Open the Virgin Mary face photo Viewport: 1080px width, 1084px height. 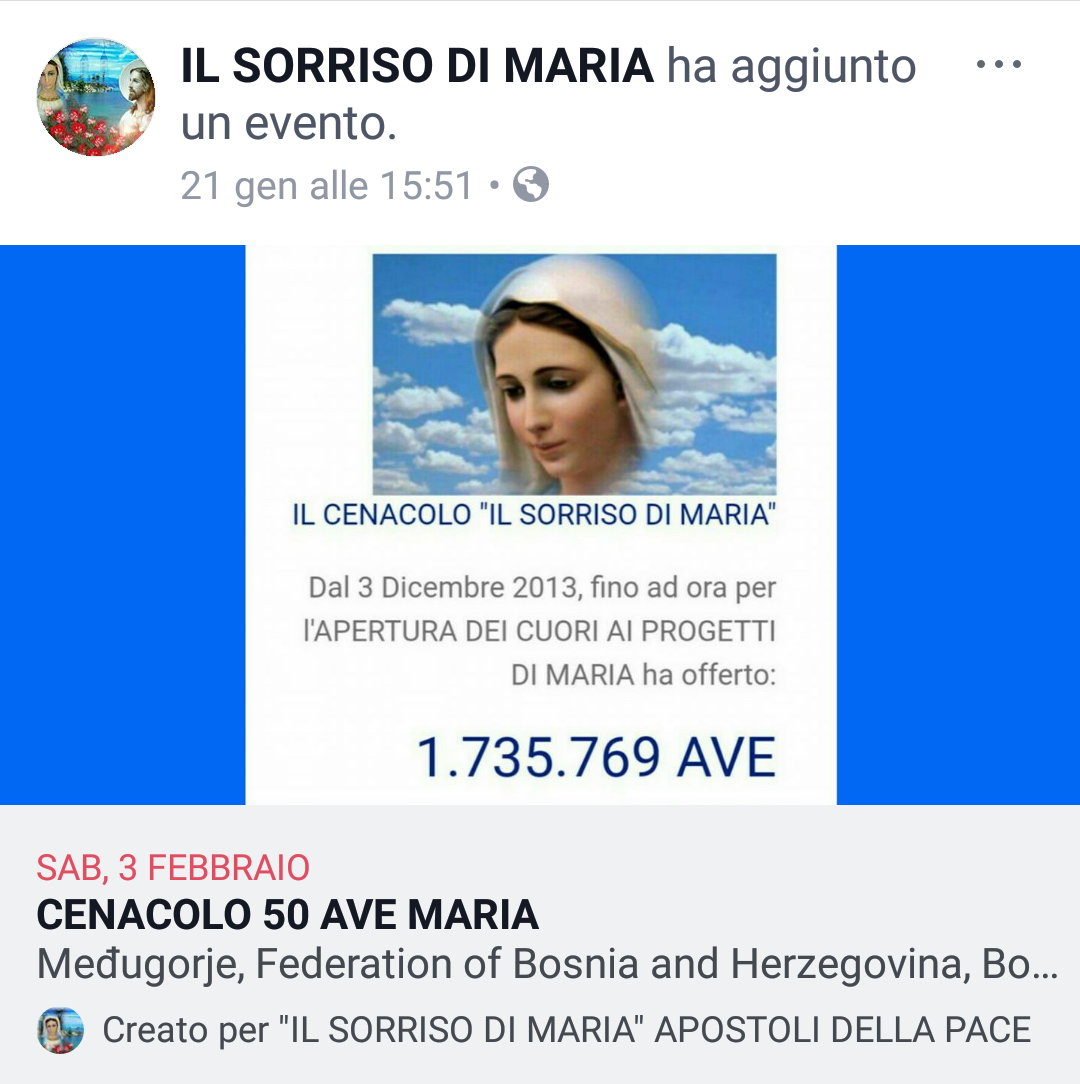(574, 374)
